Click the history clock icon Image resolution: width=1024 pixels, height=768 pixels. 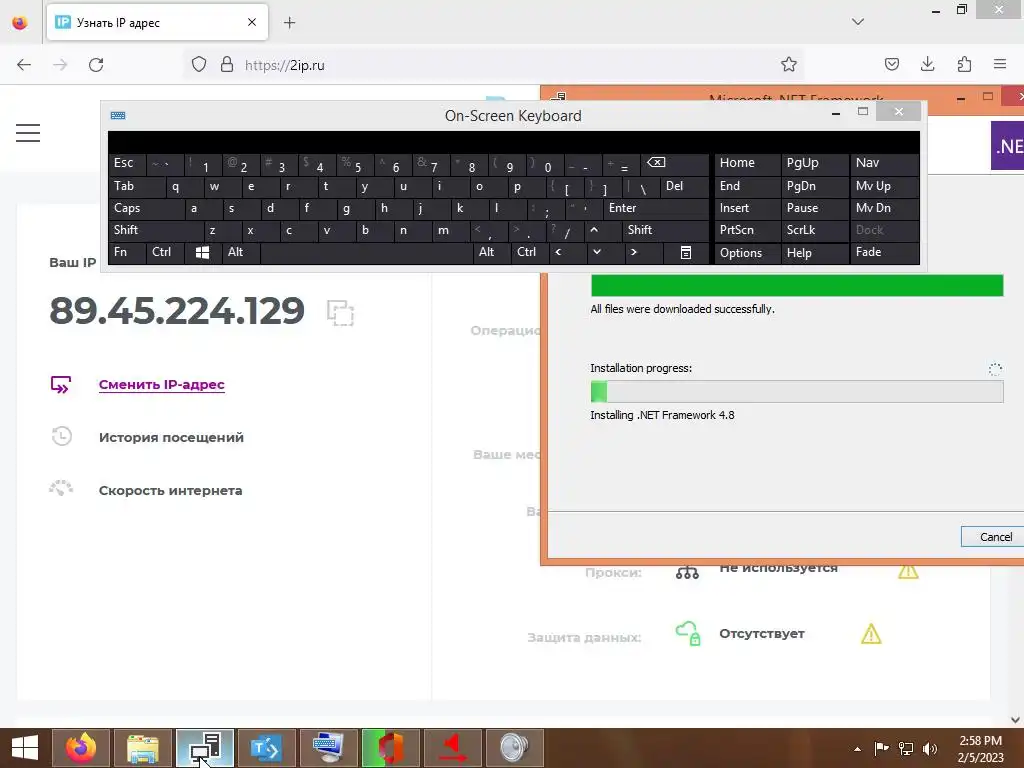[61, 436]
